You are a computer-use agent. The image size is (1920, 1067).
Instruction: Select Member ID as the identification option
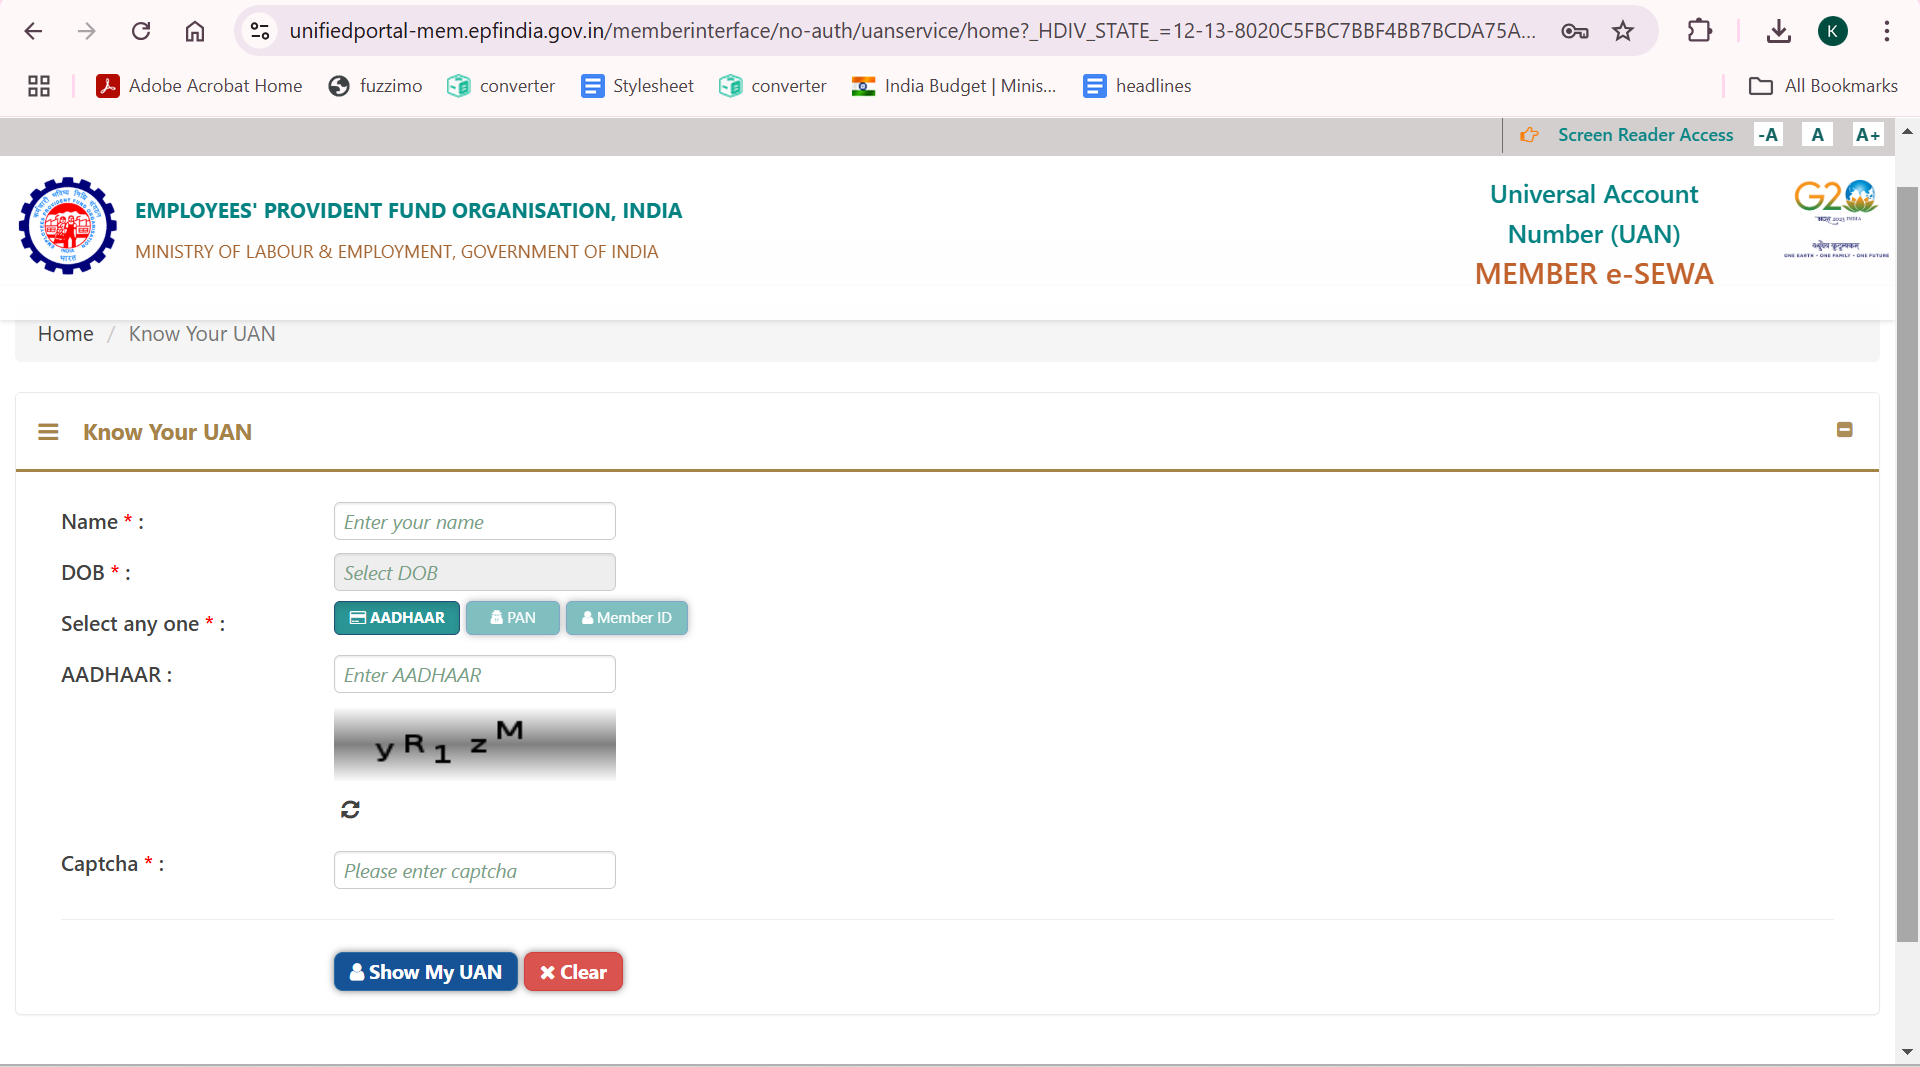pos(626,617)
